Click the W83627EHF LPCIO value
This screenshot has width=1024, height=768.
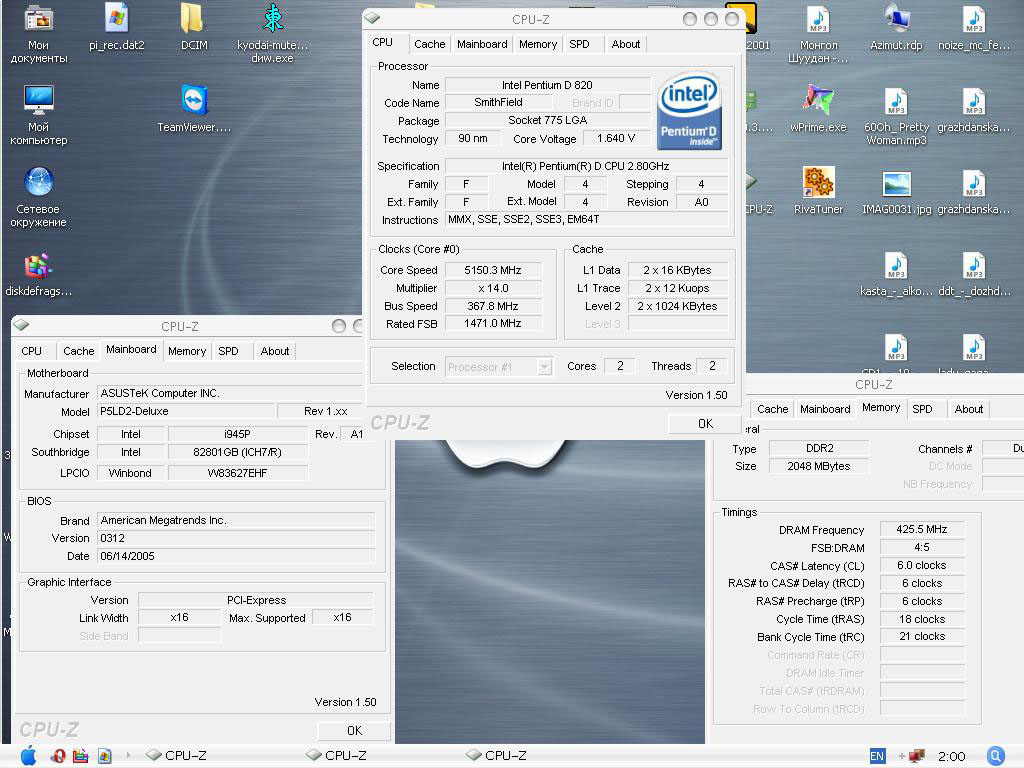tap(237, 473)
